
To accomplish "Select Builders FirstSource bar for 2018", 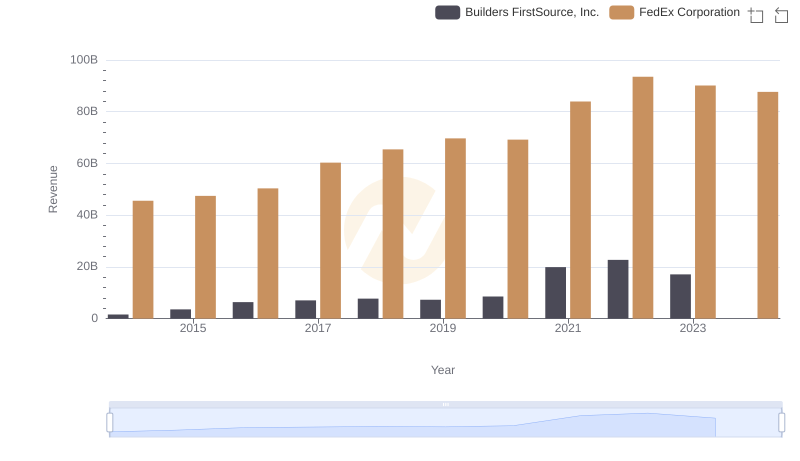I will coord(368,309).
